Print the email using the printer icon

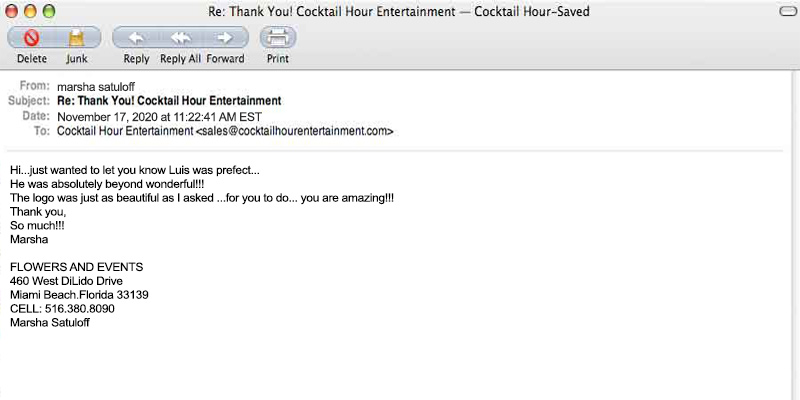[x=278, y=39]
